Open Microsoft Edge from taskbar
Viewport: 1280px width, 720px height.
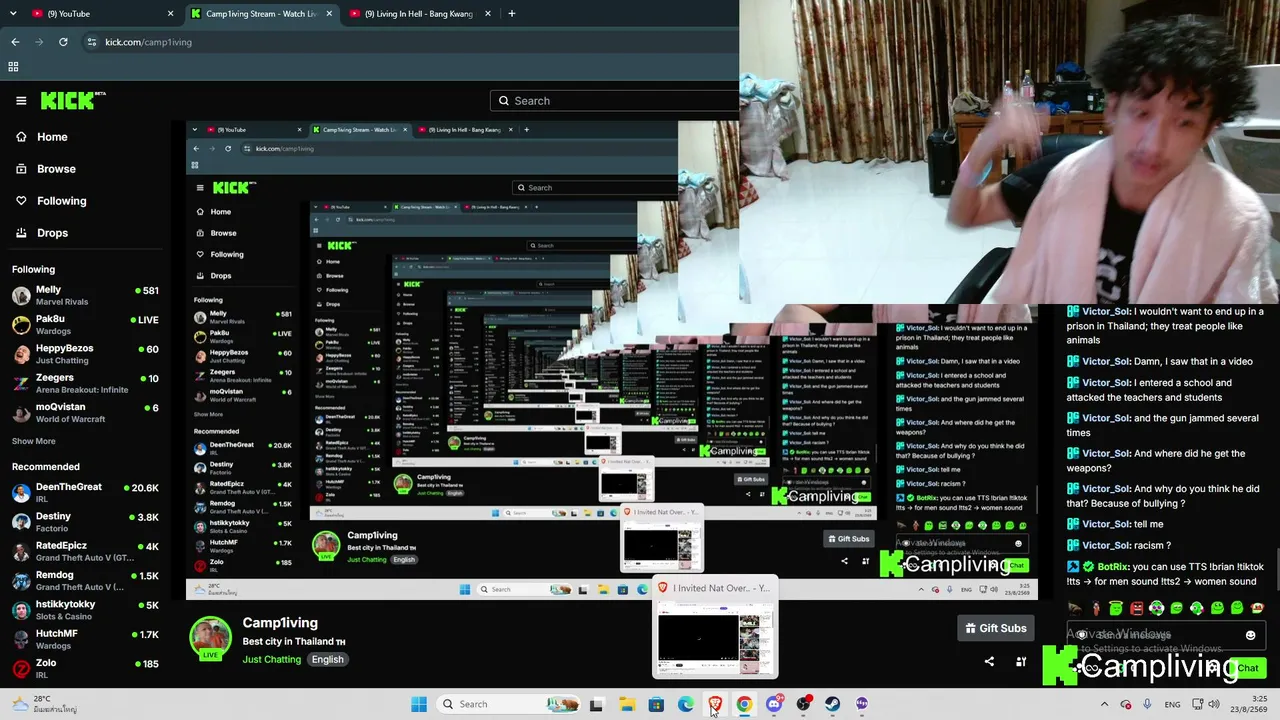click(x=686, y=704)
